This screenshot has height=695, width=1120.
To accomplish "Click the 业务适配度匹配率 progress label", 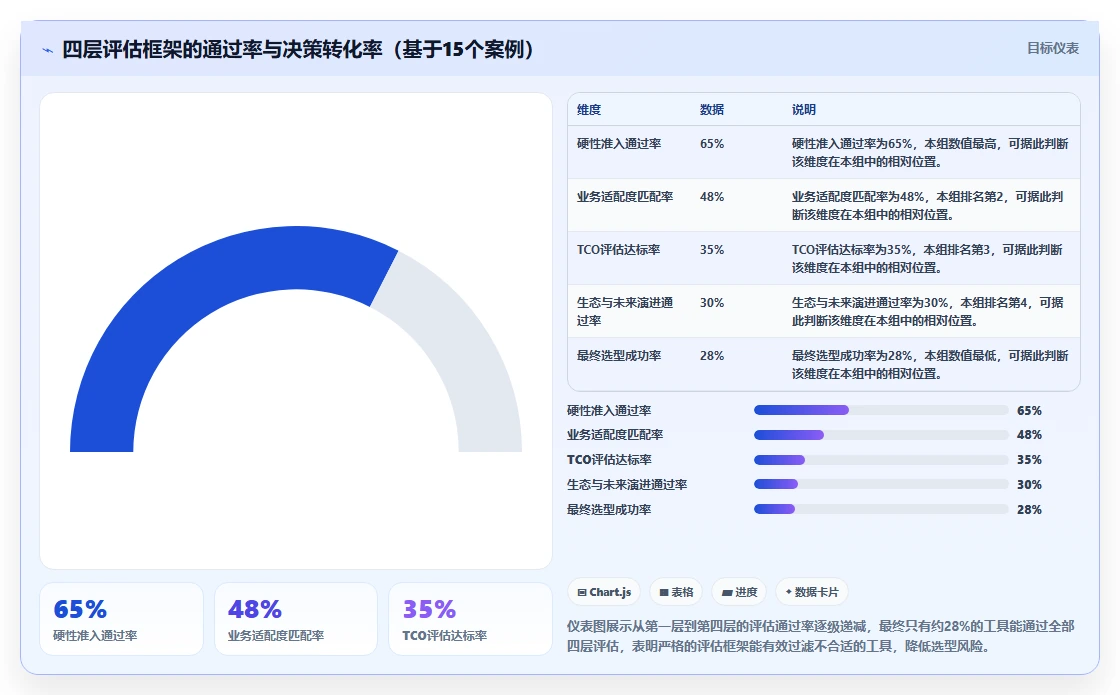I will 615,434.
